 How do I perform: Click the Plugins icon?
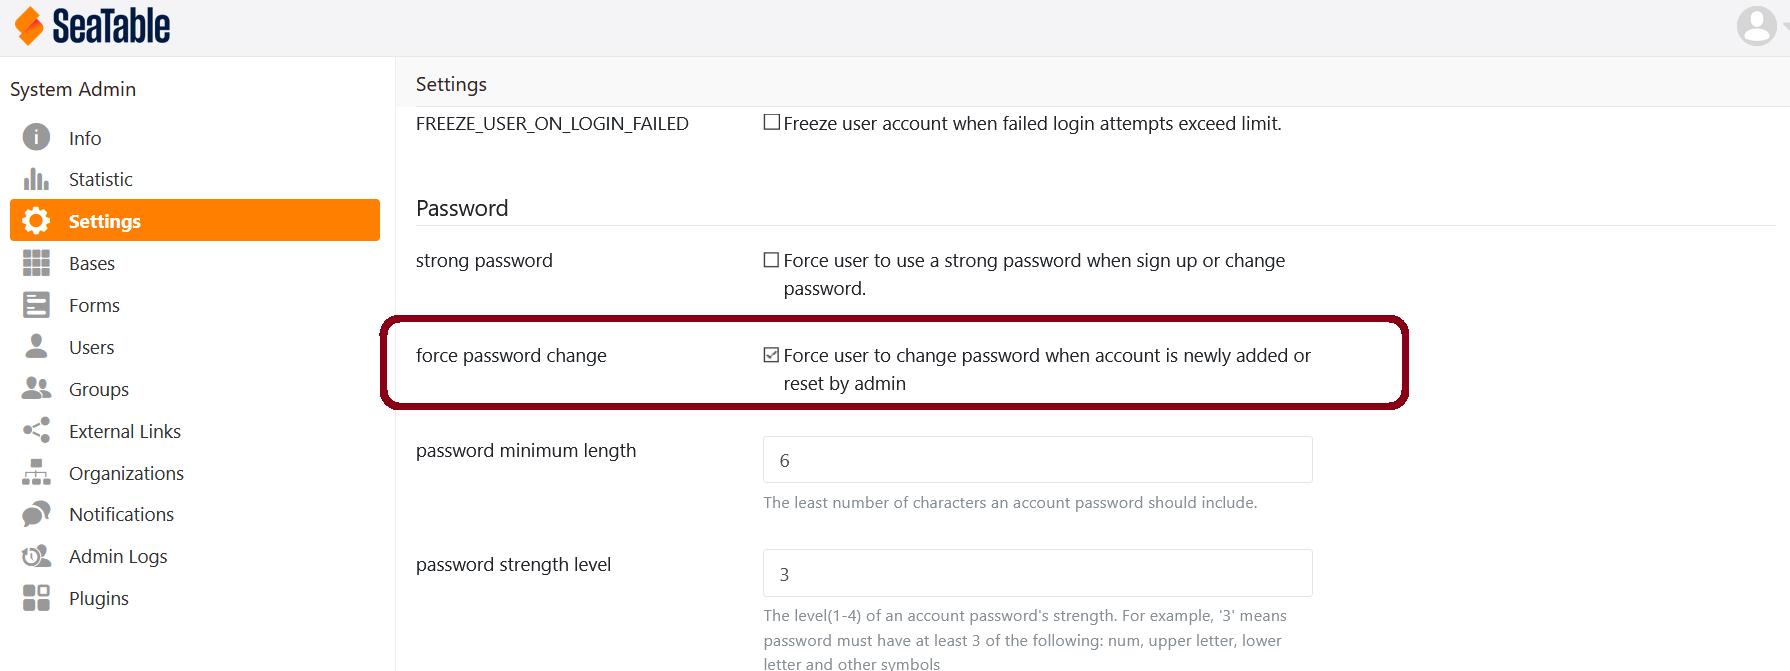(36, 598)
